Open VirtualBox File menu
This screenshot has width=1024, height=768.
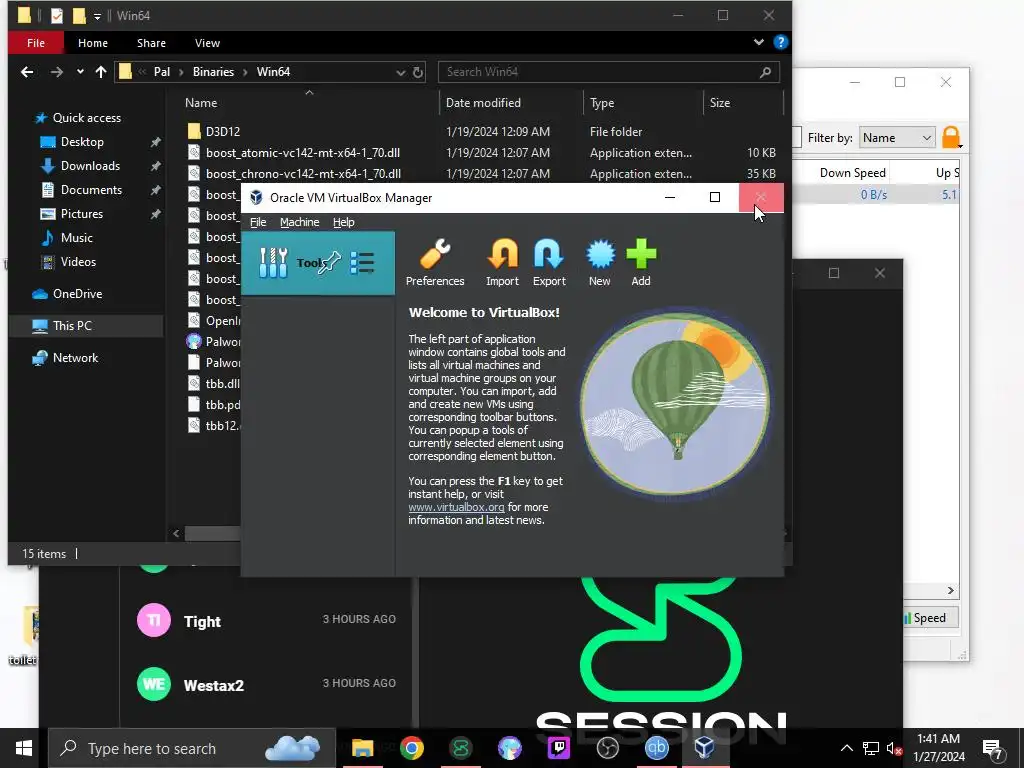[x=258, y=222]
